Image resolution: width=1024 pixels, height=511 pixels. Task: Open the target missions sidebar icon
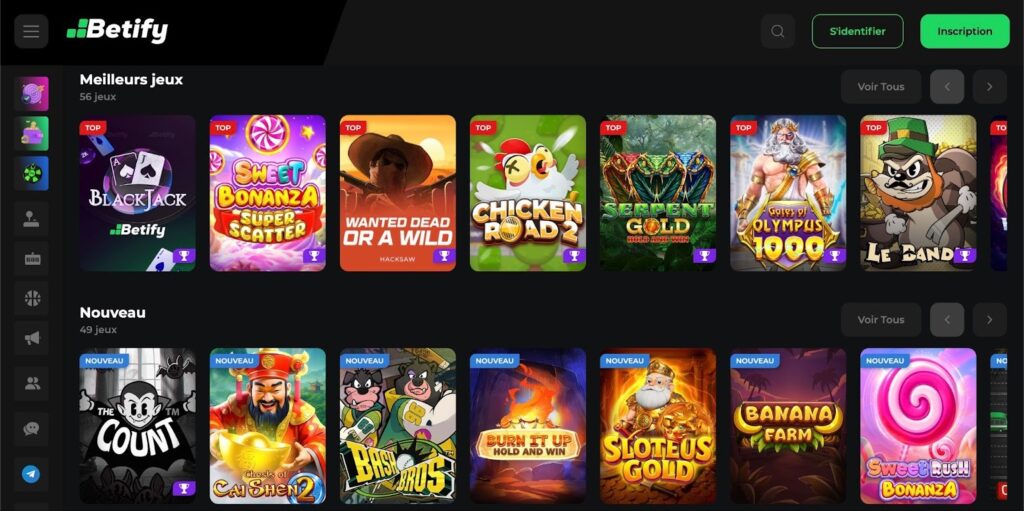(31, 93)
